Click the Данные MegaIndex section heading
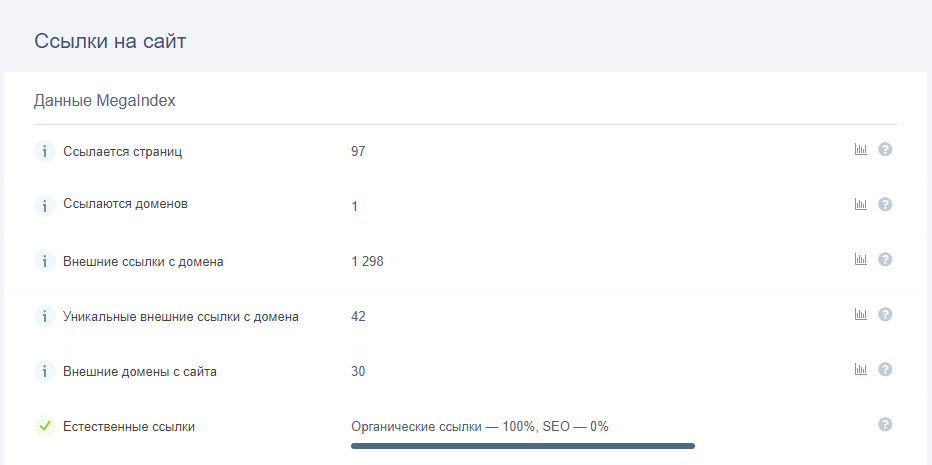932x465 pixels. 105,100
